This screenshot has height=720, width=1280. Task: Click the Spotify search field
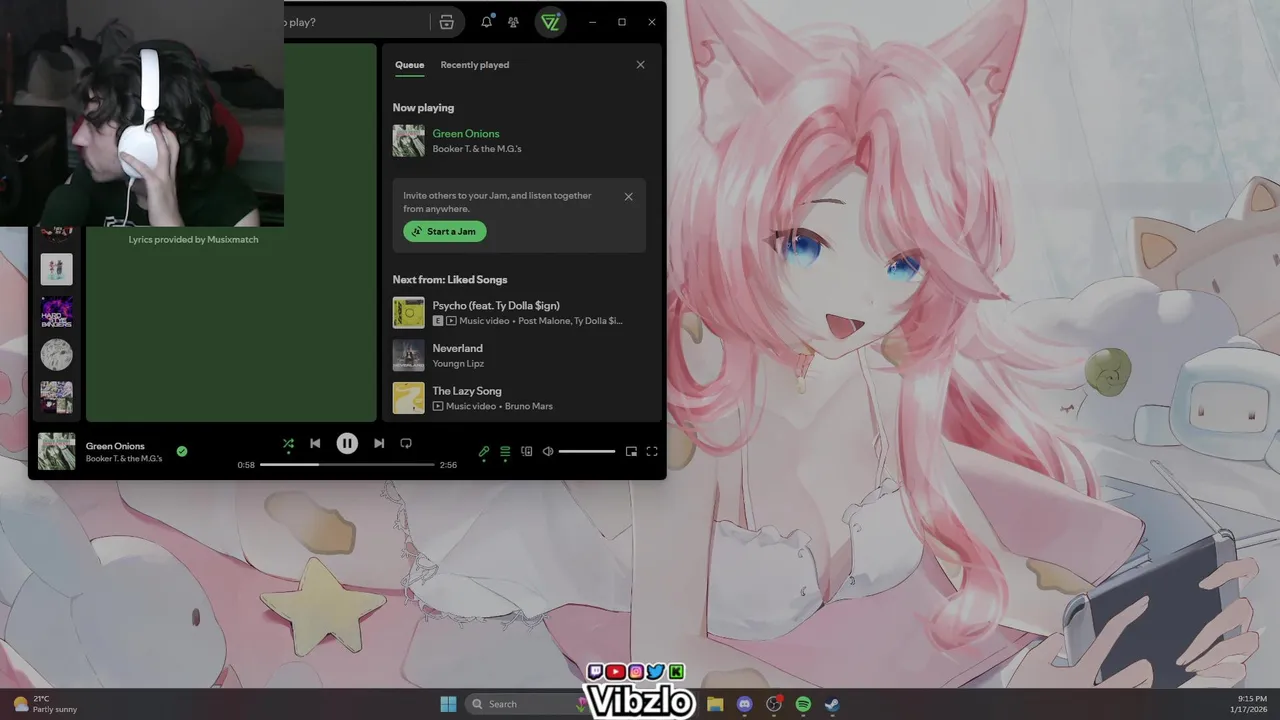pyautogui.click(x=355, y=22)
